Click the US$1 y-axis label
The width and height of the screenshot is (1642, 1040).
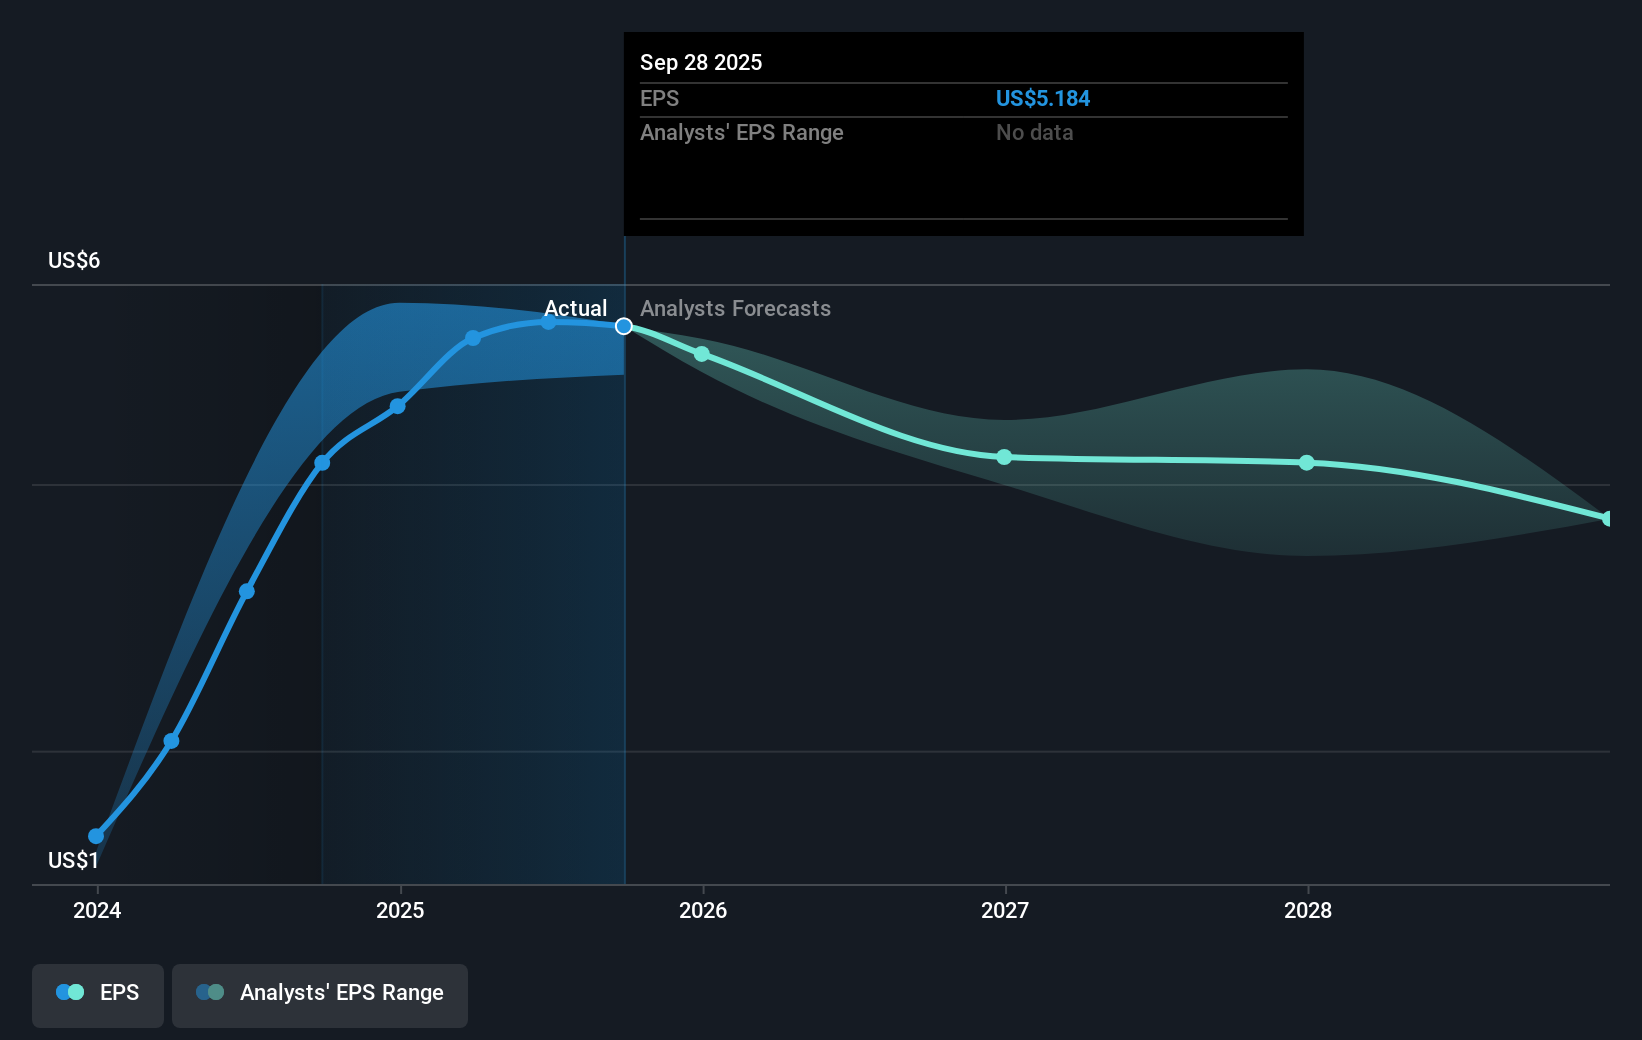(74, 861)
